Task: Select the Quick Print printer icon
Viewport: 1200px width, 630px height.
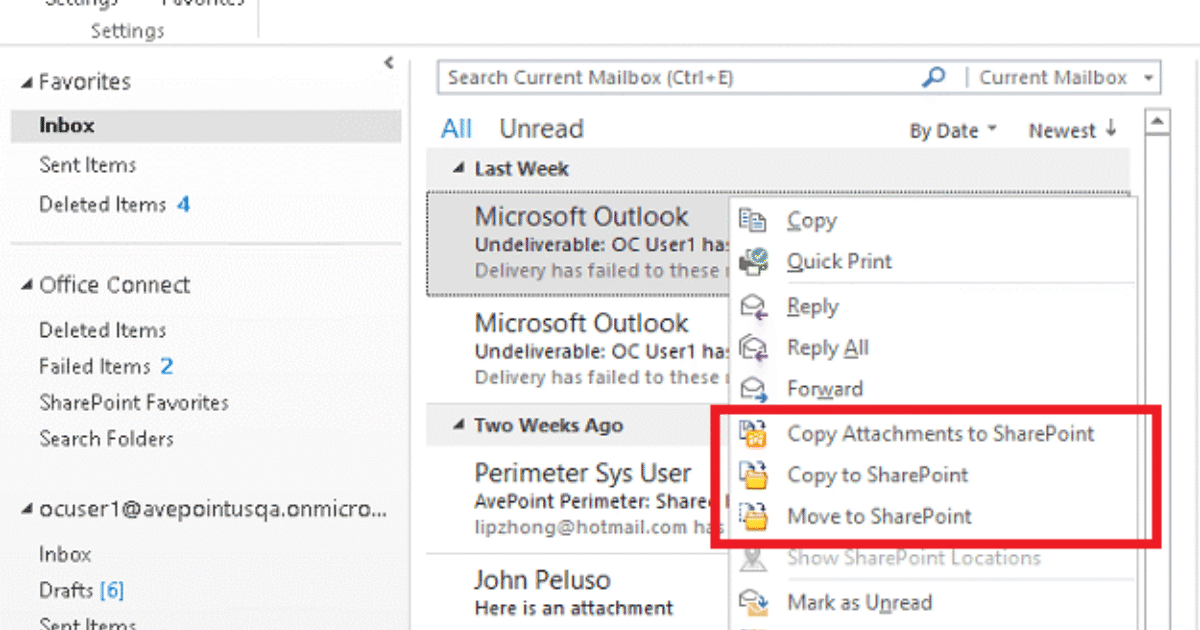Action: coord(756,261)
